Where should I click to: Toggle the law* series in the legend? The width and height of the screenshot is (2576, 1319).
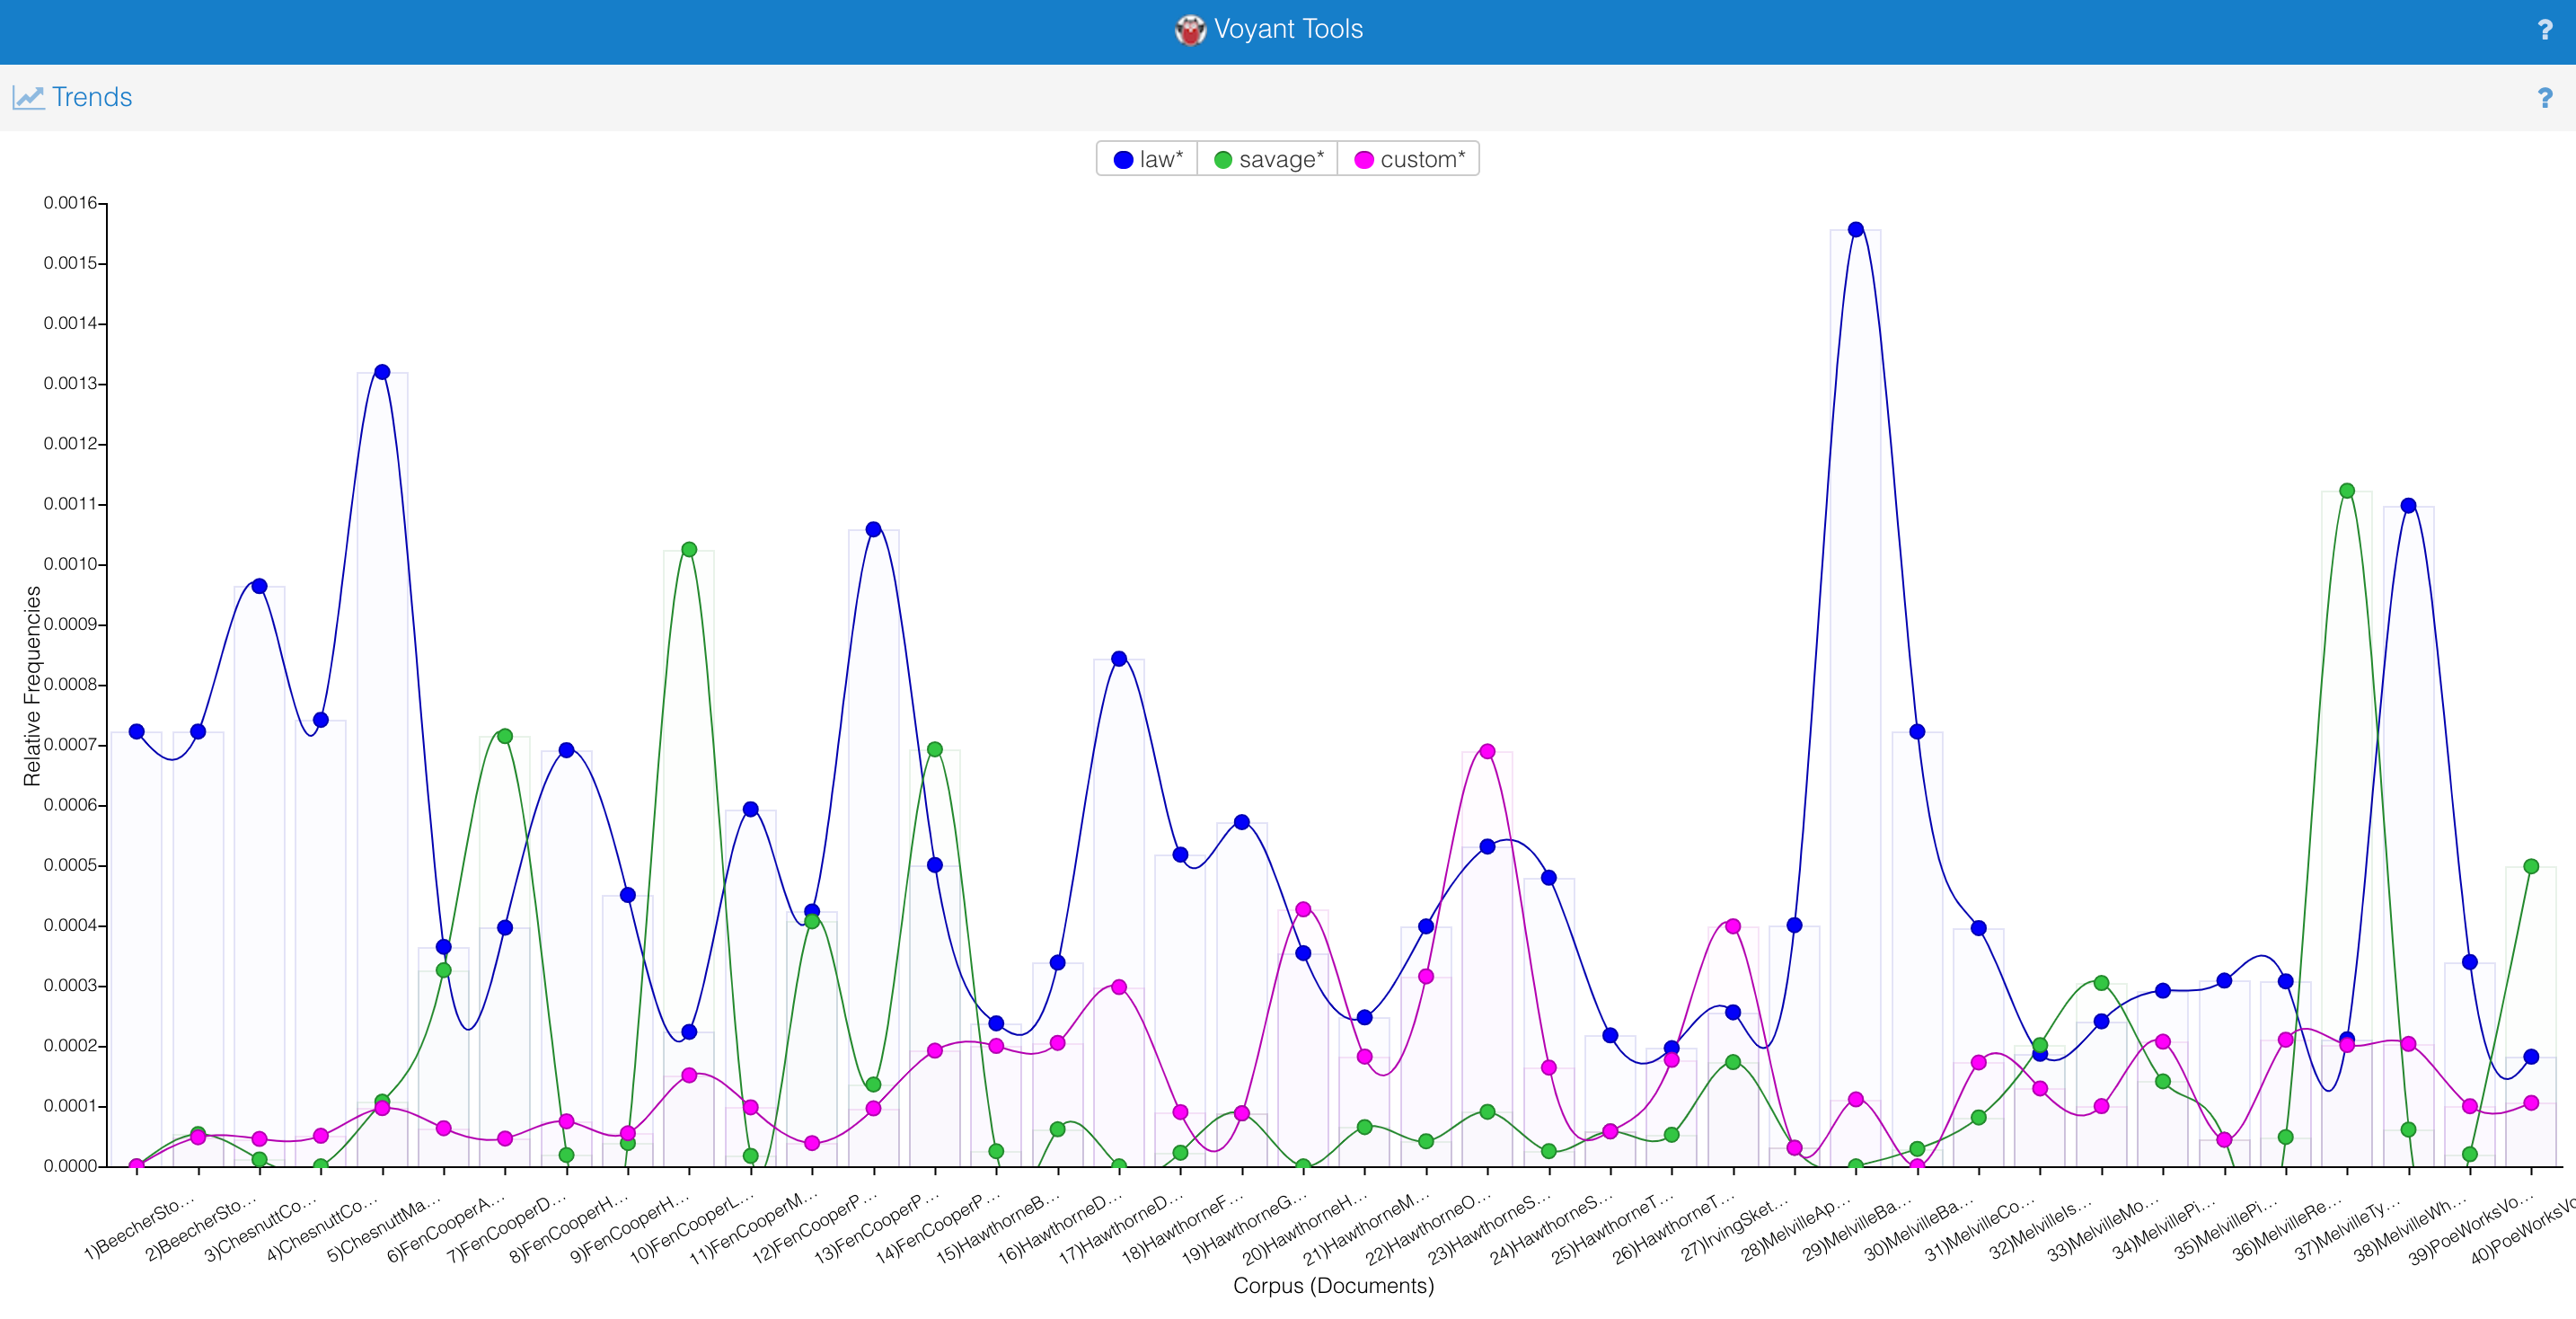coord(1148,159)
